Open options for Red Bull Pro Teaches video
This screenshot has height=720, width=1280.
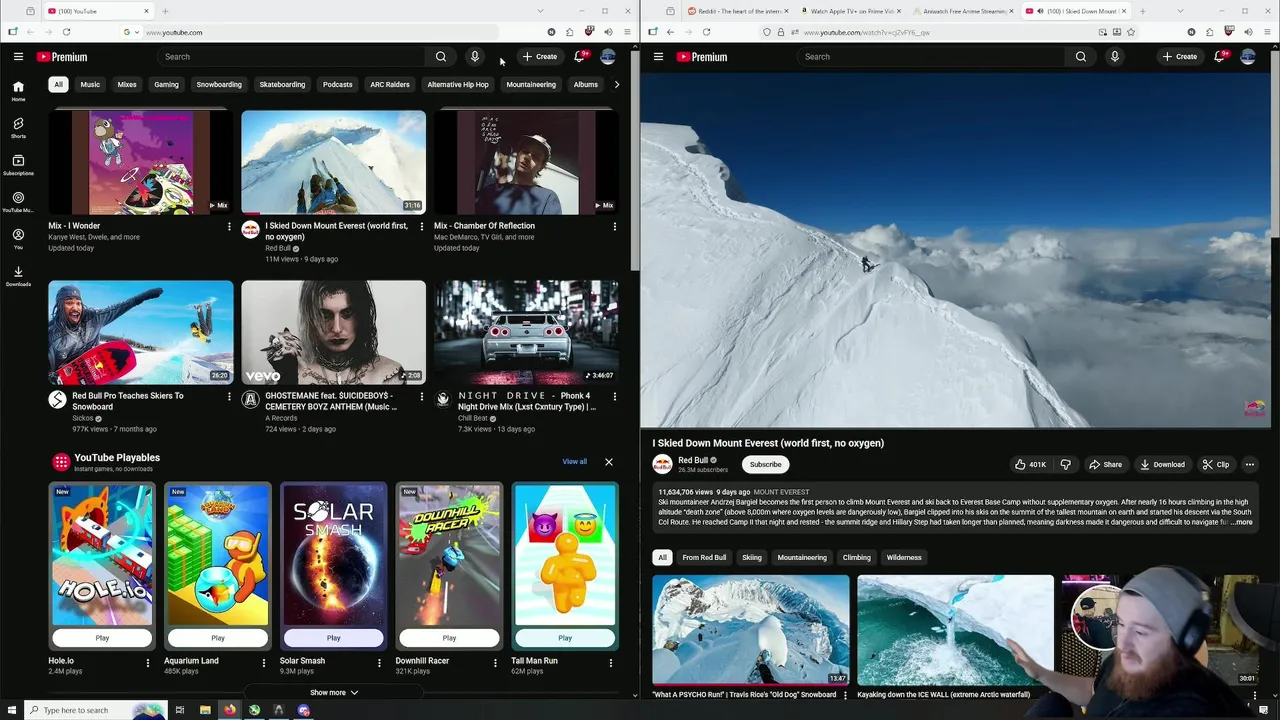click(x=229, y=397)
